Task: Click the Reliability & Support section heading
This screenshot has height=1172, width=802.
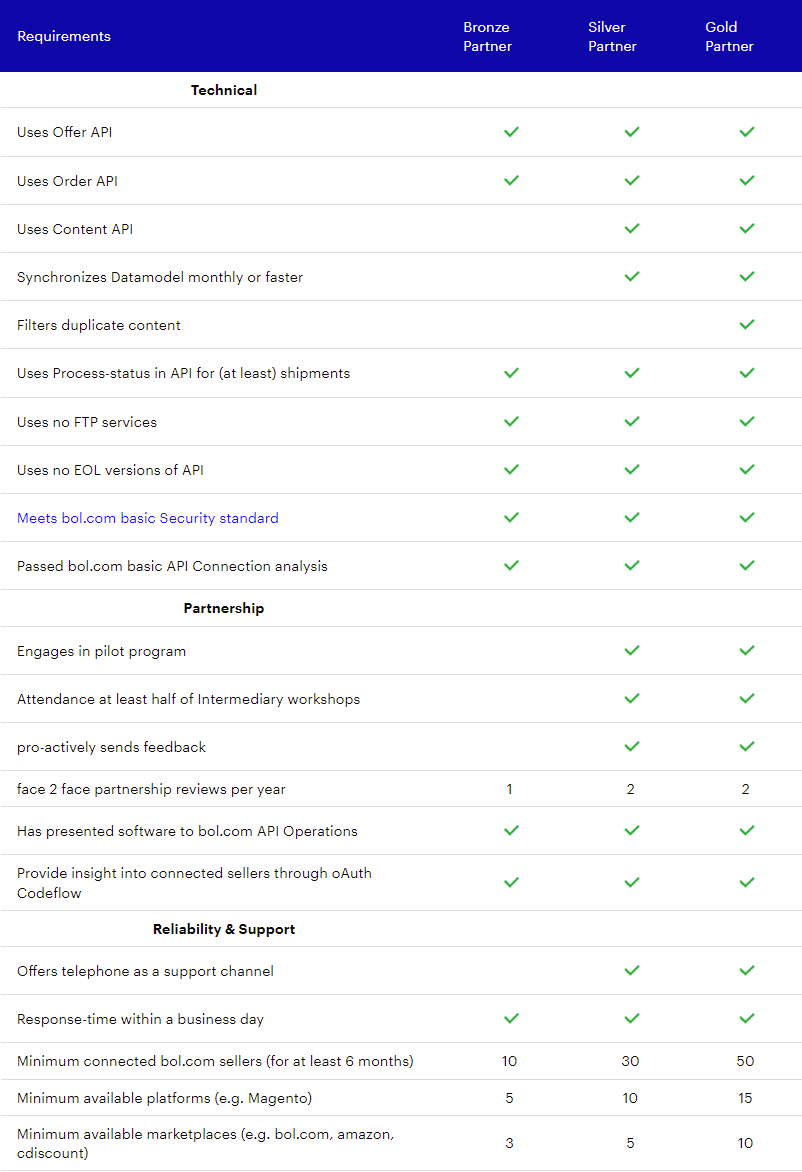Action: 223,929
